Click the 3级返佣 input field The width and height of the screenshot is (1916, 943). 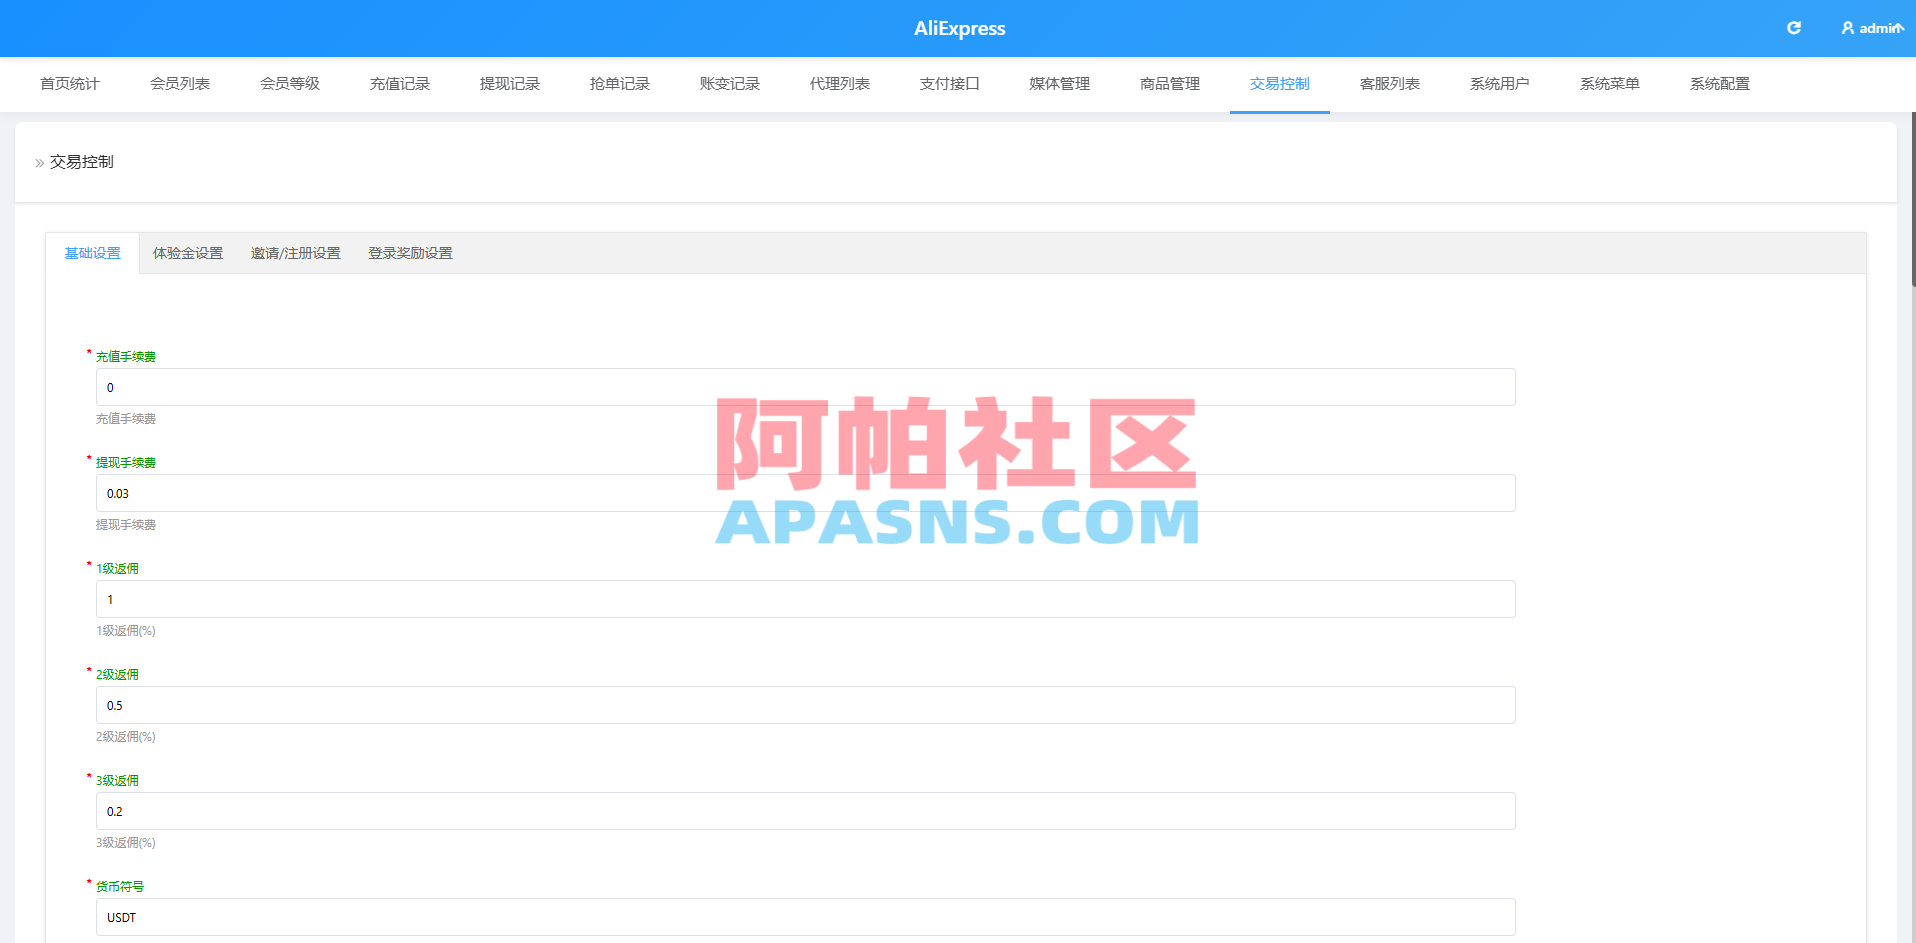[x=806, y=811]
